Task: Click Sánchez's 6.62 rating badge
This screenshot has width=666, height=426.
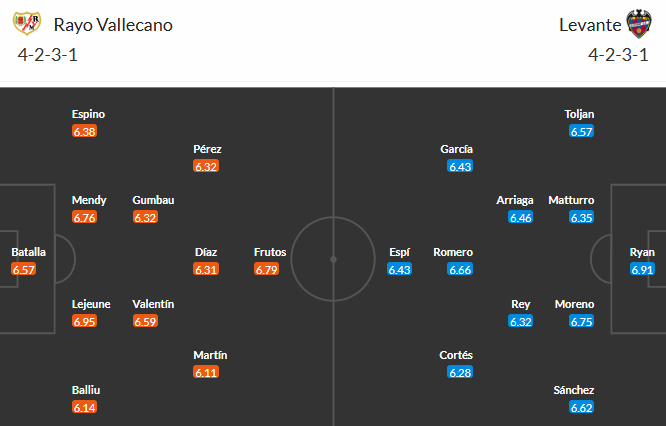Action: 582,407
